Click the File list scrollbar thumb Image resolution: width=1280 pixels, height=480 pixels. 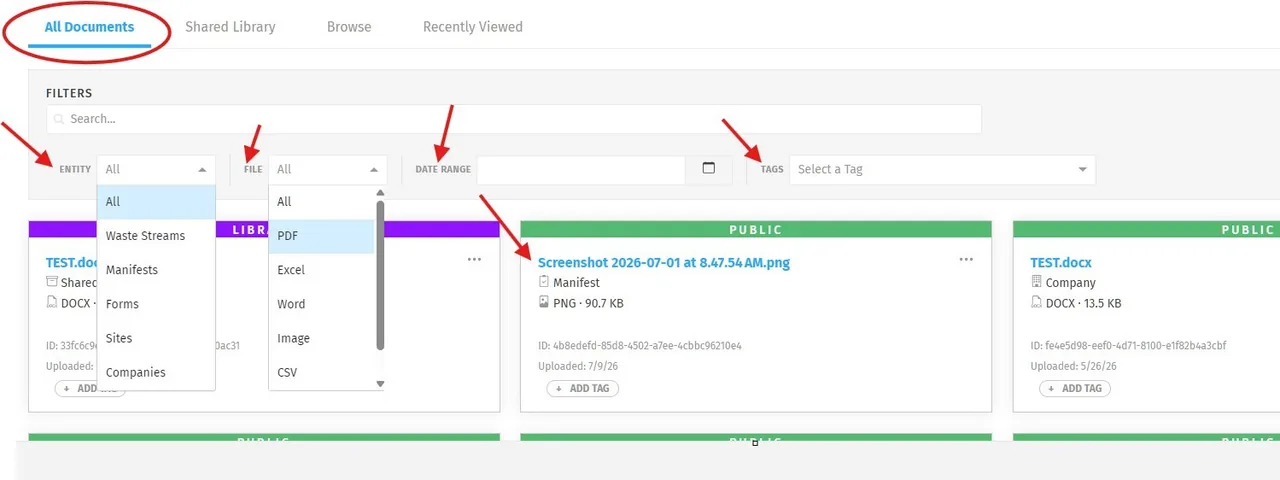click(380, 275)
